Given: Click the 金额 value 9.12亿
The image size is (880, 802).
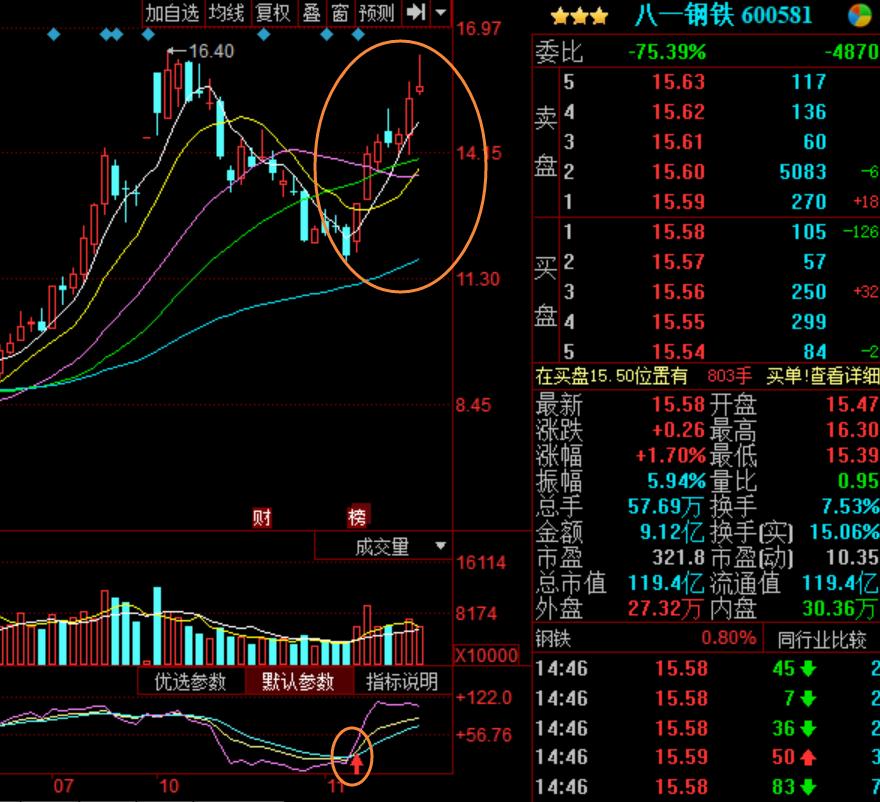Looking at the screenshot, I should pyautogui.click(x=672, y=532).
